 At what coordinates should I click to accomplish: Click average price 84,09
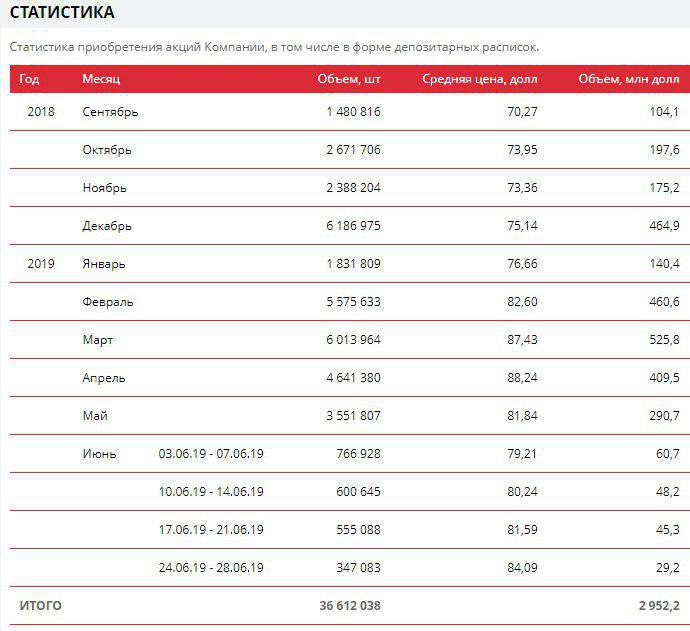(522, 568)
